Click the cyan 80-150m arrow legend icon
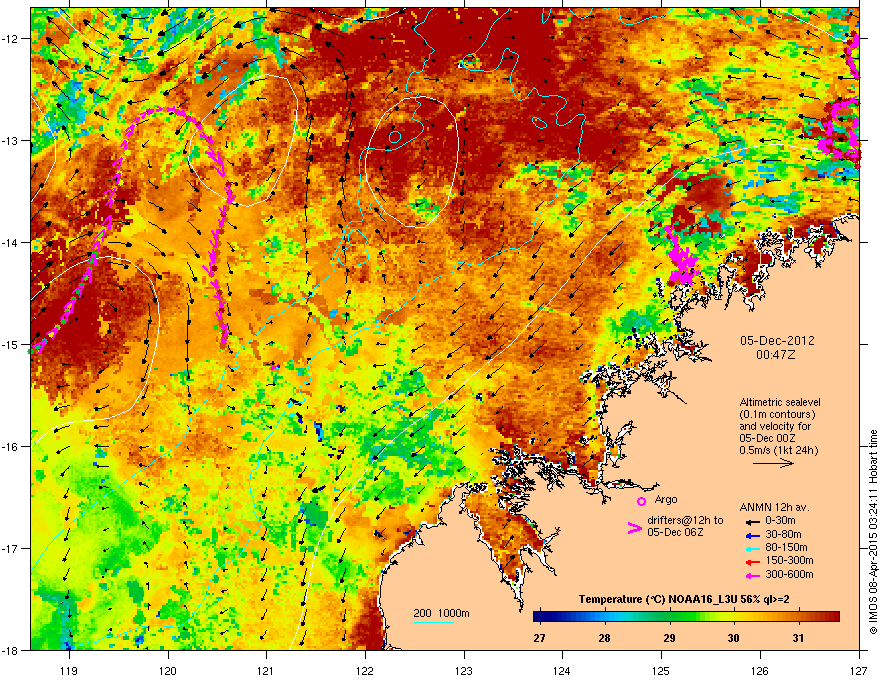 click(752, 548)
